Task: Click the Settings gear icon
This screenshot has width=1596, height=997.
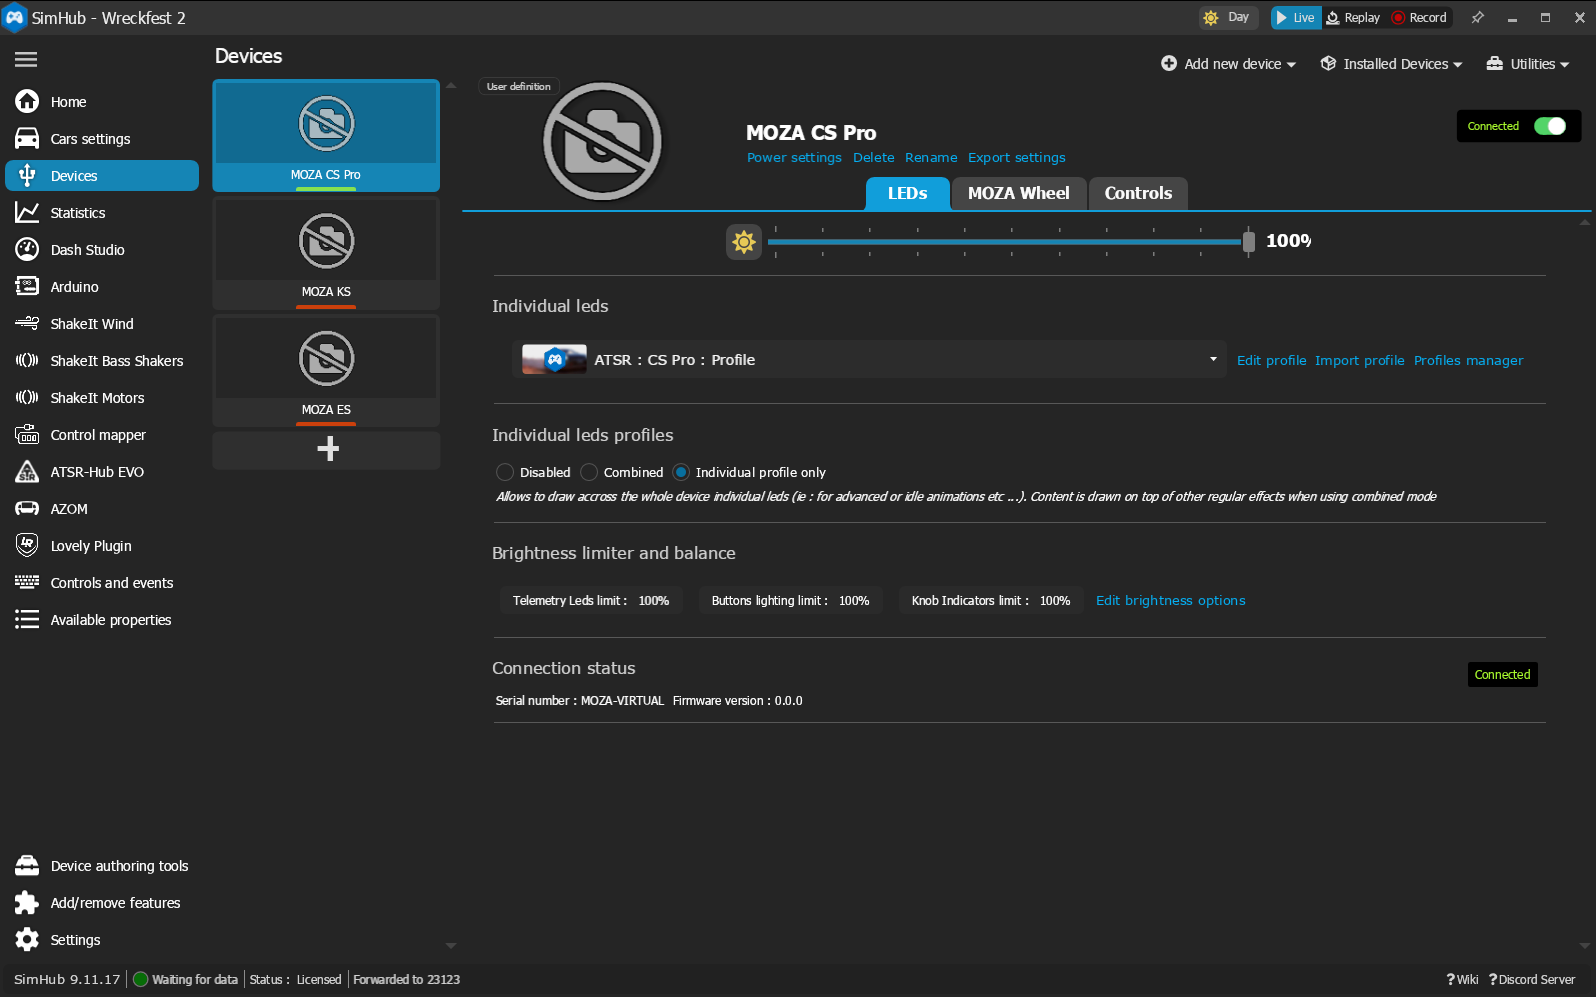Action: pyautogui.click(x=27, y=940)
